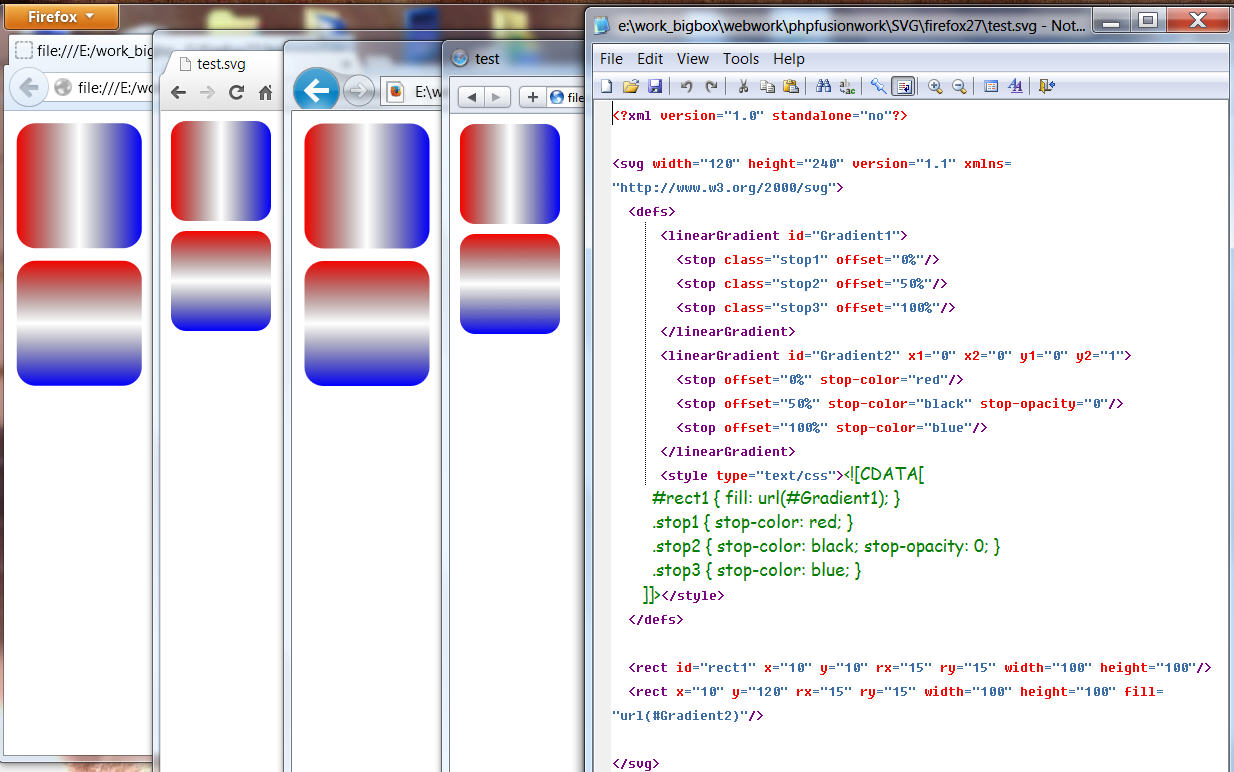Click Chrome's home button
1234x772 pixels.
(x=266, y=93)
